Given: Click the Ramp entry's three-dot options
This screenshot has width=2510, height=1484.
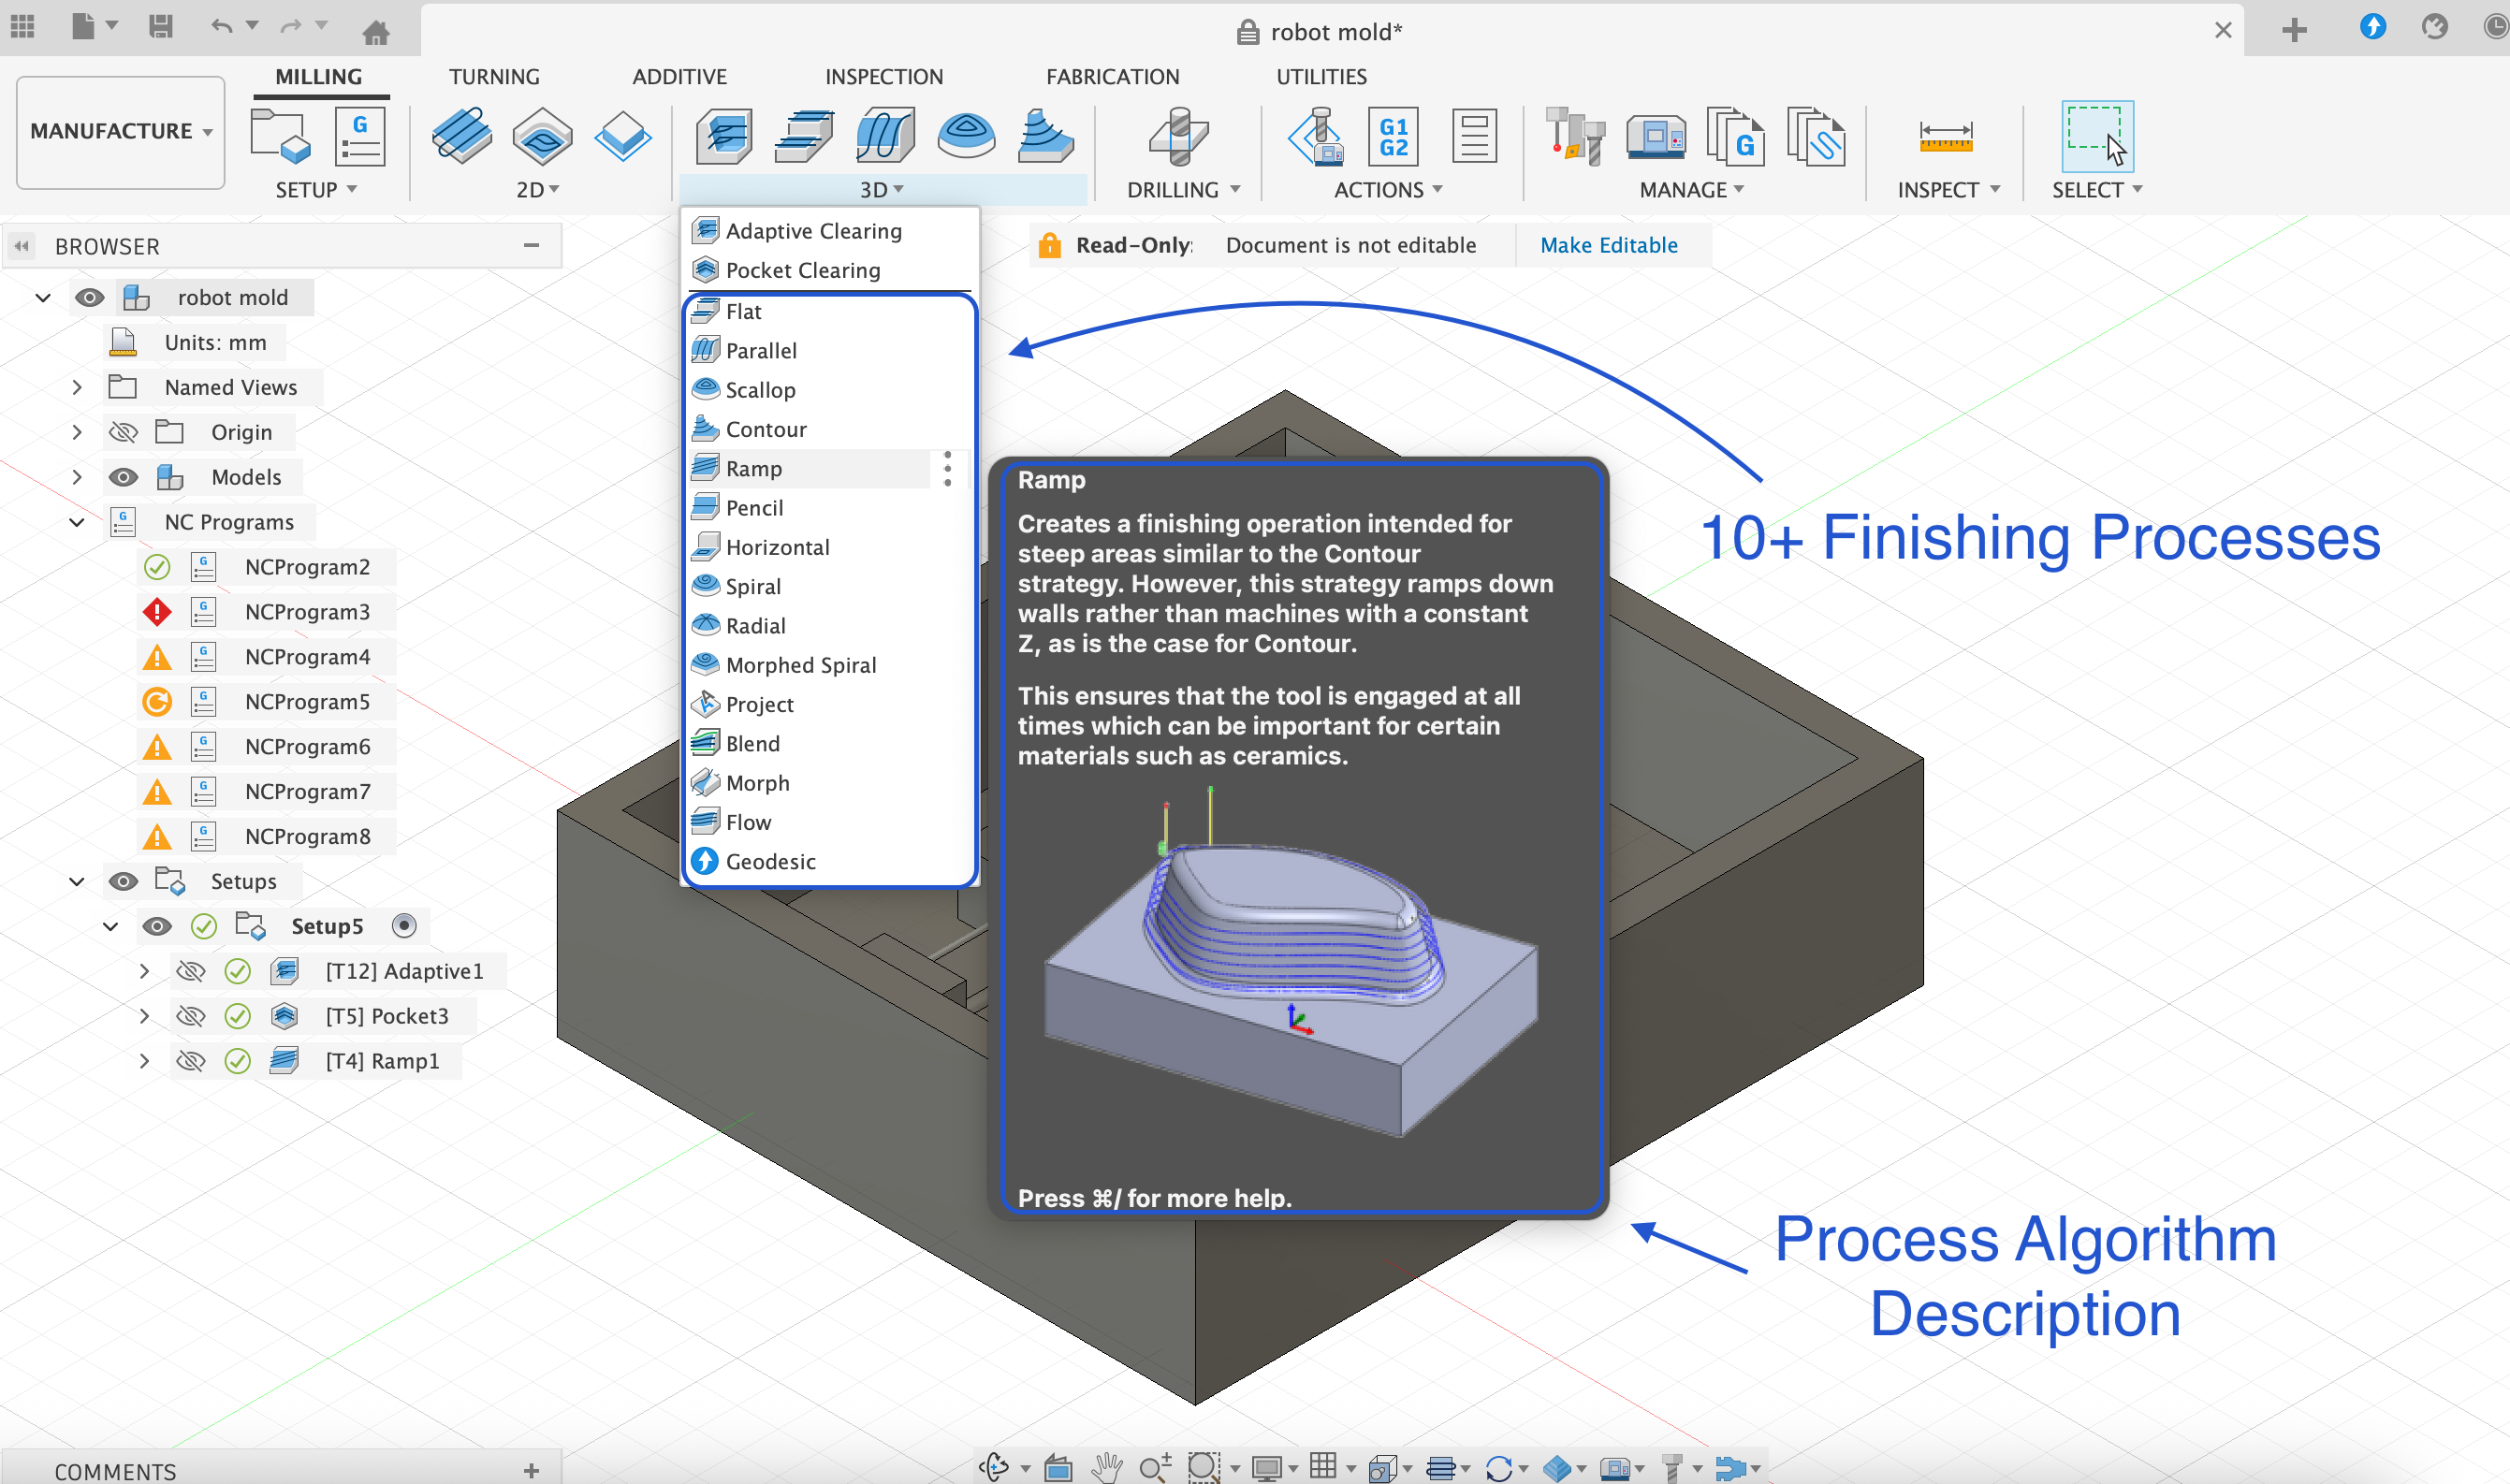Looking at the screenshot, I should click(947, 469).
